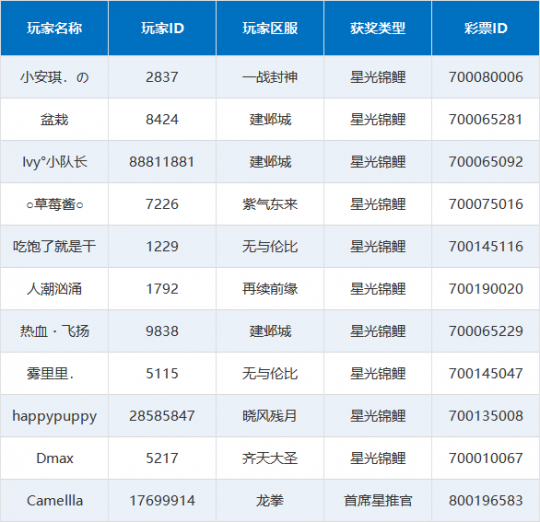Click the 玩家名称 column header
This screenshot has width=540, height=522.
(54, 28)
